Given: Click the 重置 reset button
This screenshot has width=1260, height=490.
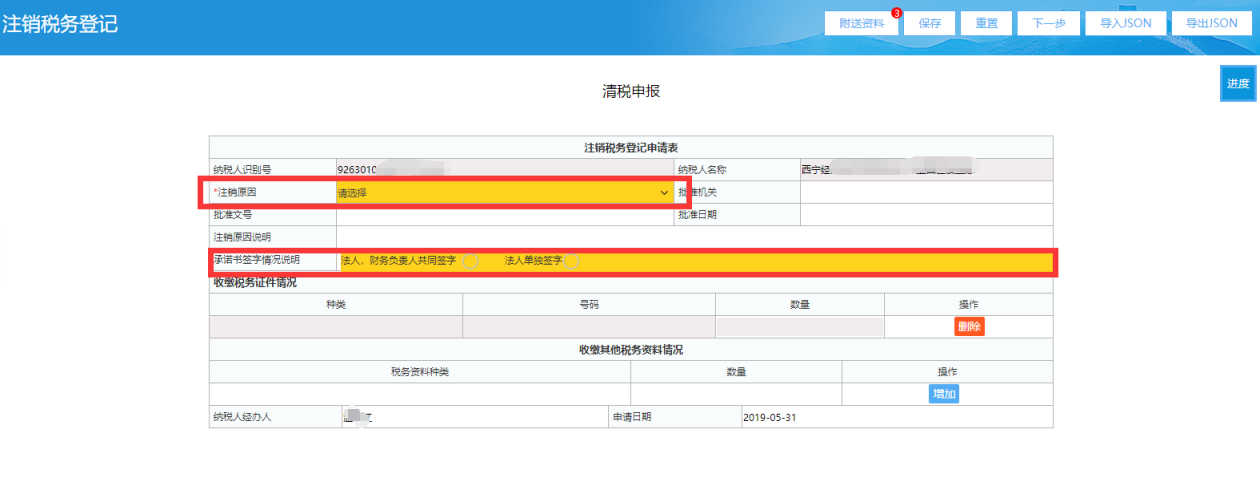Looking at the screenshot, I should [x=986, y=23].
